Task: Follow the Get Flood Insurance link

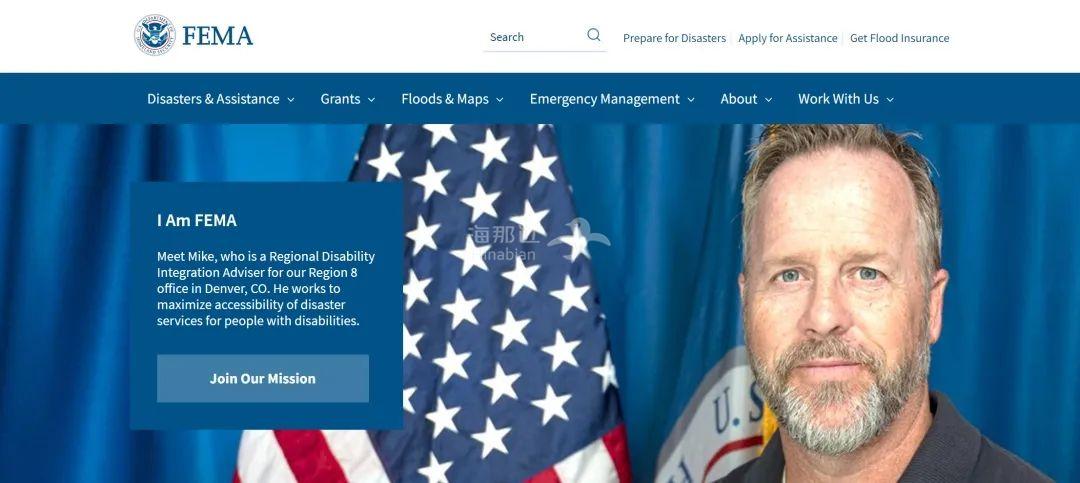Action: pyautogui.click(x=900, y=38)
